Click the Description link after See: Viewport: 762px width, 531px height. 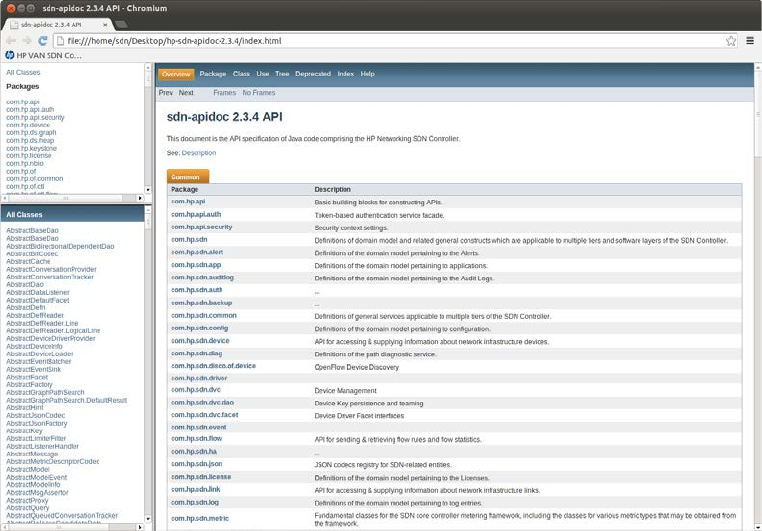tap(199, 153)
